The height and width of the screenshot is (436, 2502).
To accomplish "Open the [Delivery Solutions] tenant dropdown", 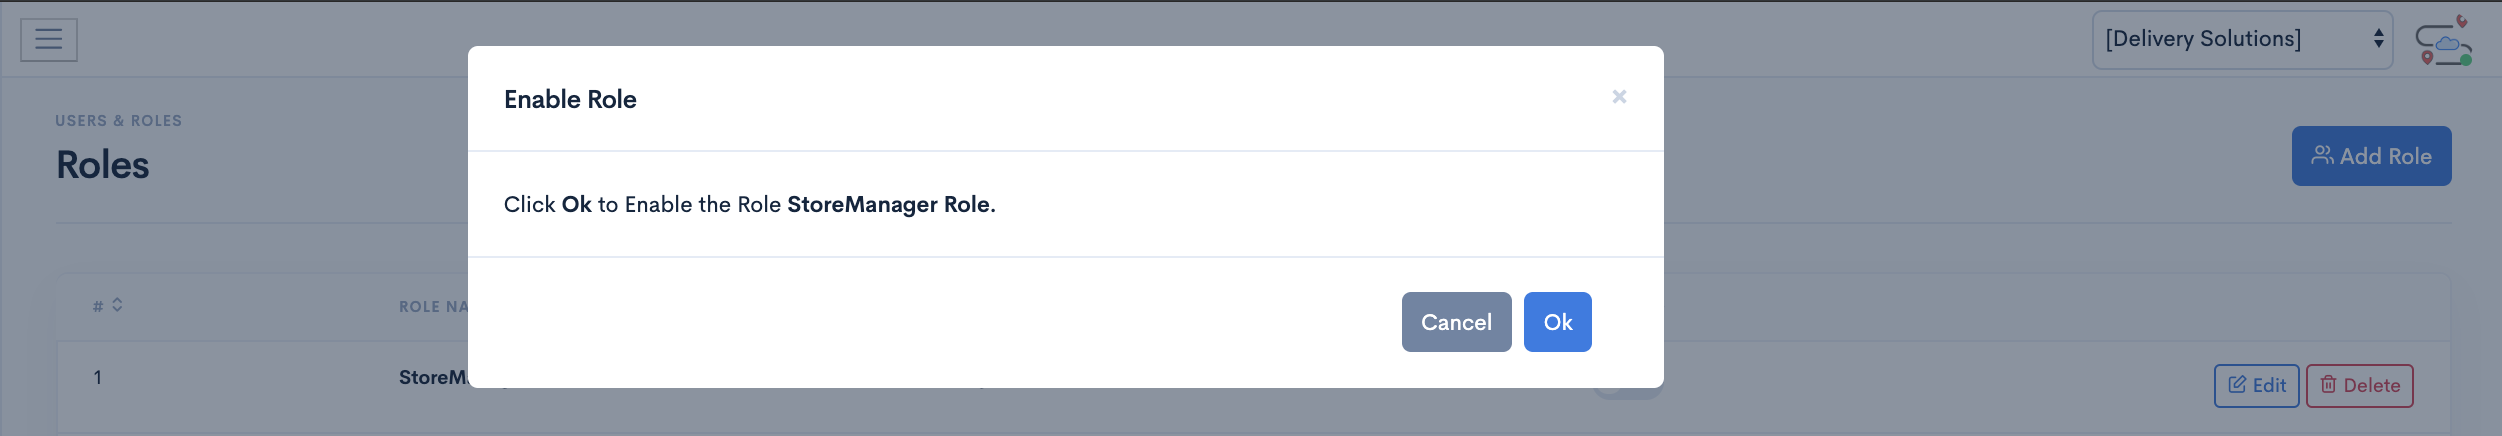I will coord(2242,40).
